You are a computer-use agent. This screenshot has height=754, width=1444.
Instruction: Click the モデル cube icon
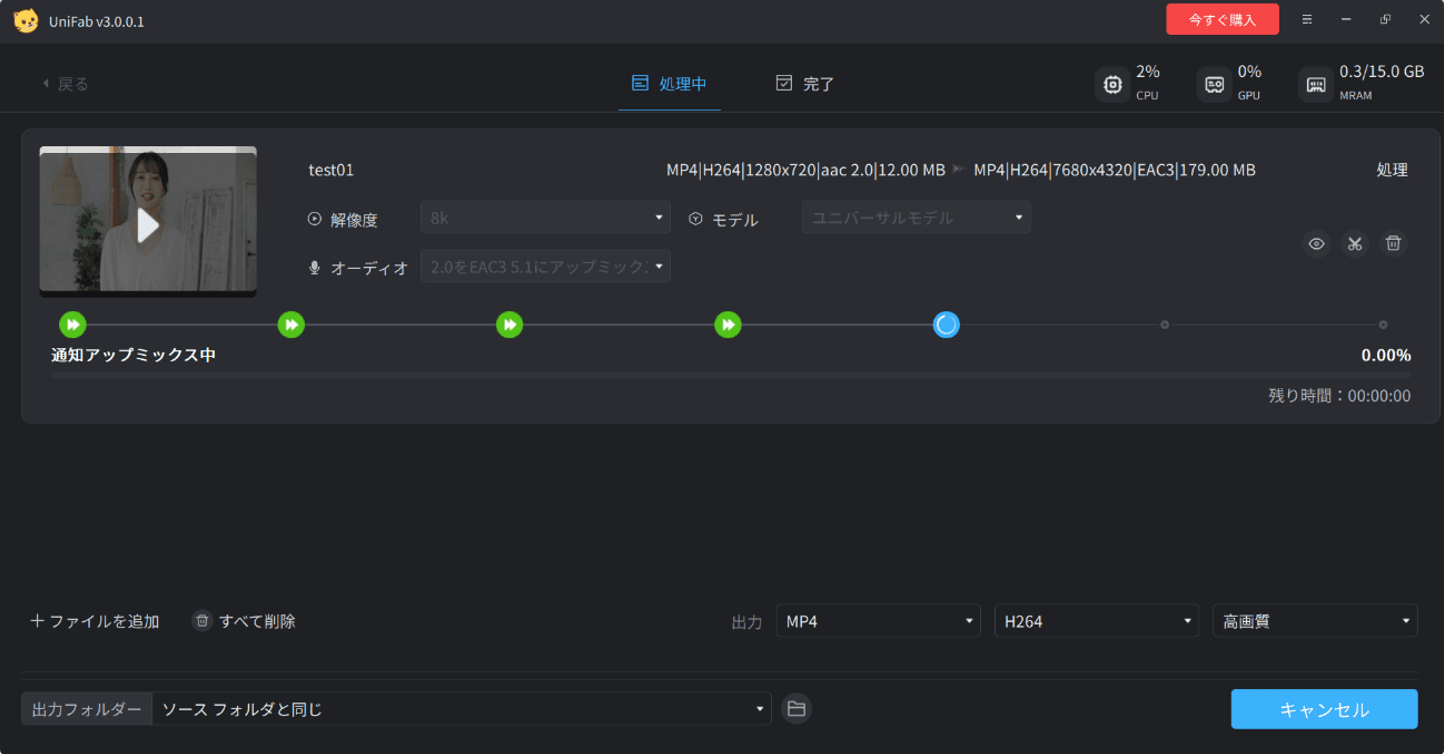(x=696, y=219)
